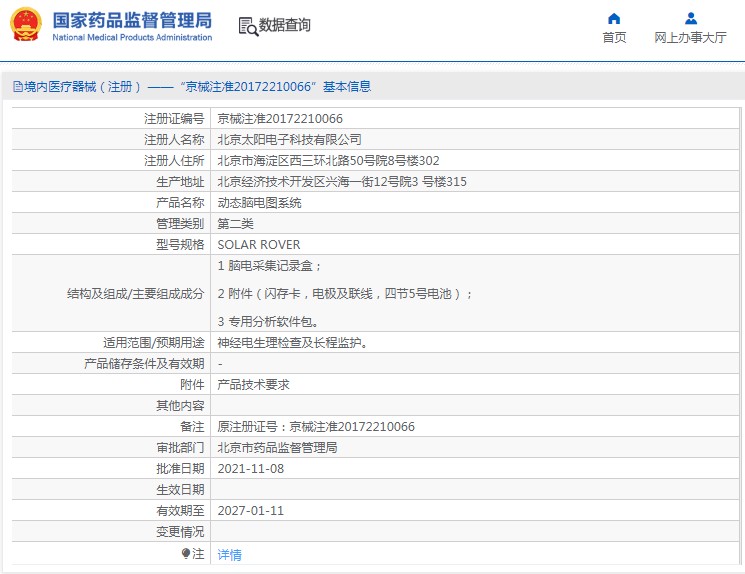Click the home house icon

(x=614, y=18)
